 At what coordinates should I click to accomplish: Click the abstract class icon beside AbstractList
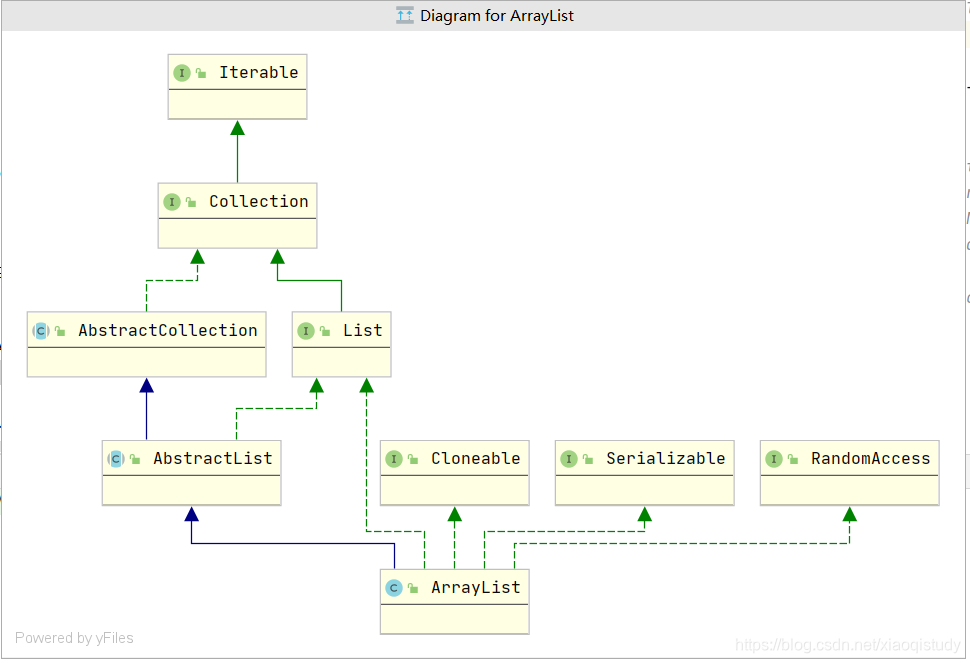[116, 459]
